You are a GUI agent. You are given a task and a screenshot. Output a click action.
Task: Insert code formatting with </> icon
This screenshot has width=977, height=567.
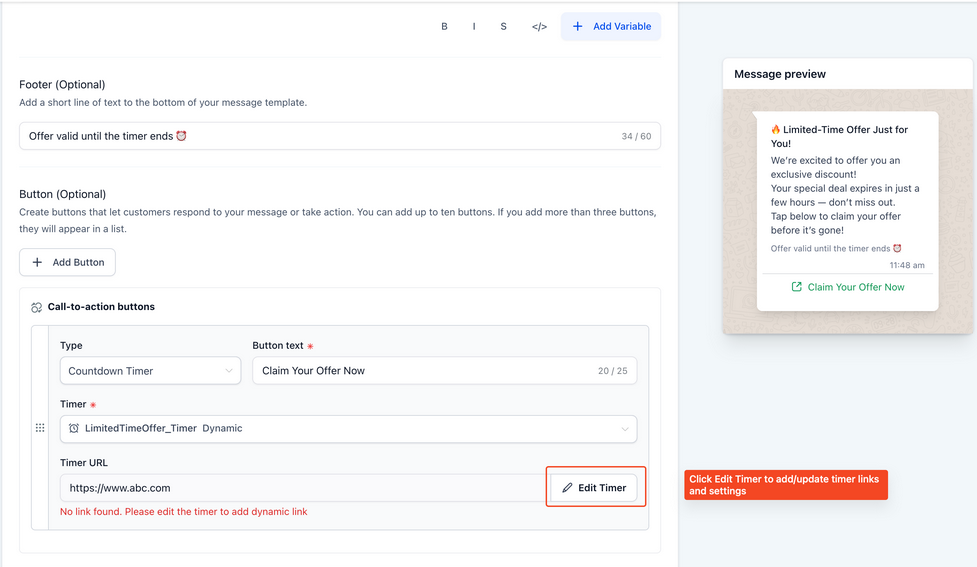(x=539, y=27)
